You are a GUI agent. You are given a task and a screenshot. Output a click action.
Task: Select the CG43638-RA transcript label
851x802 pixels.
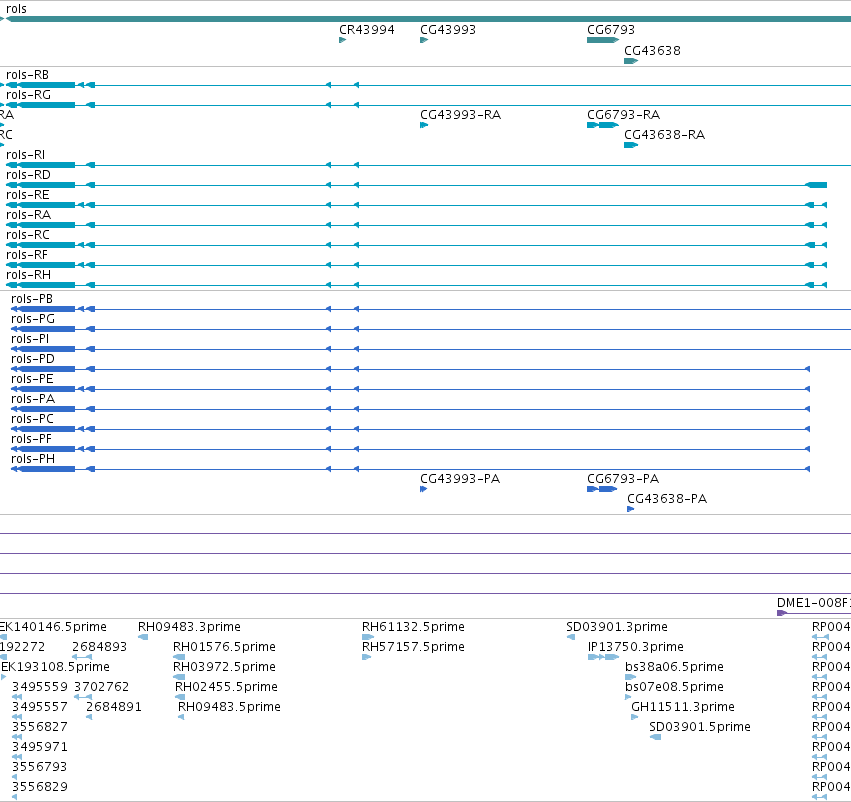[x=664, y=135]
